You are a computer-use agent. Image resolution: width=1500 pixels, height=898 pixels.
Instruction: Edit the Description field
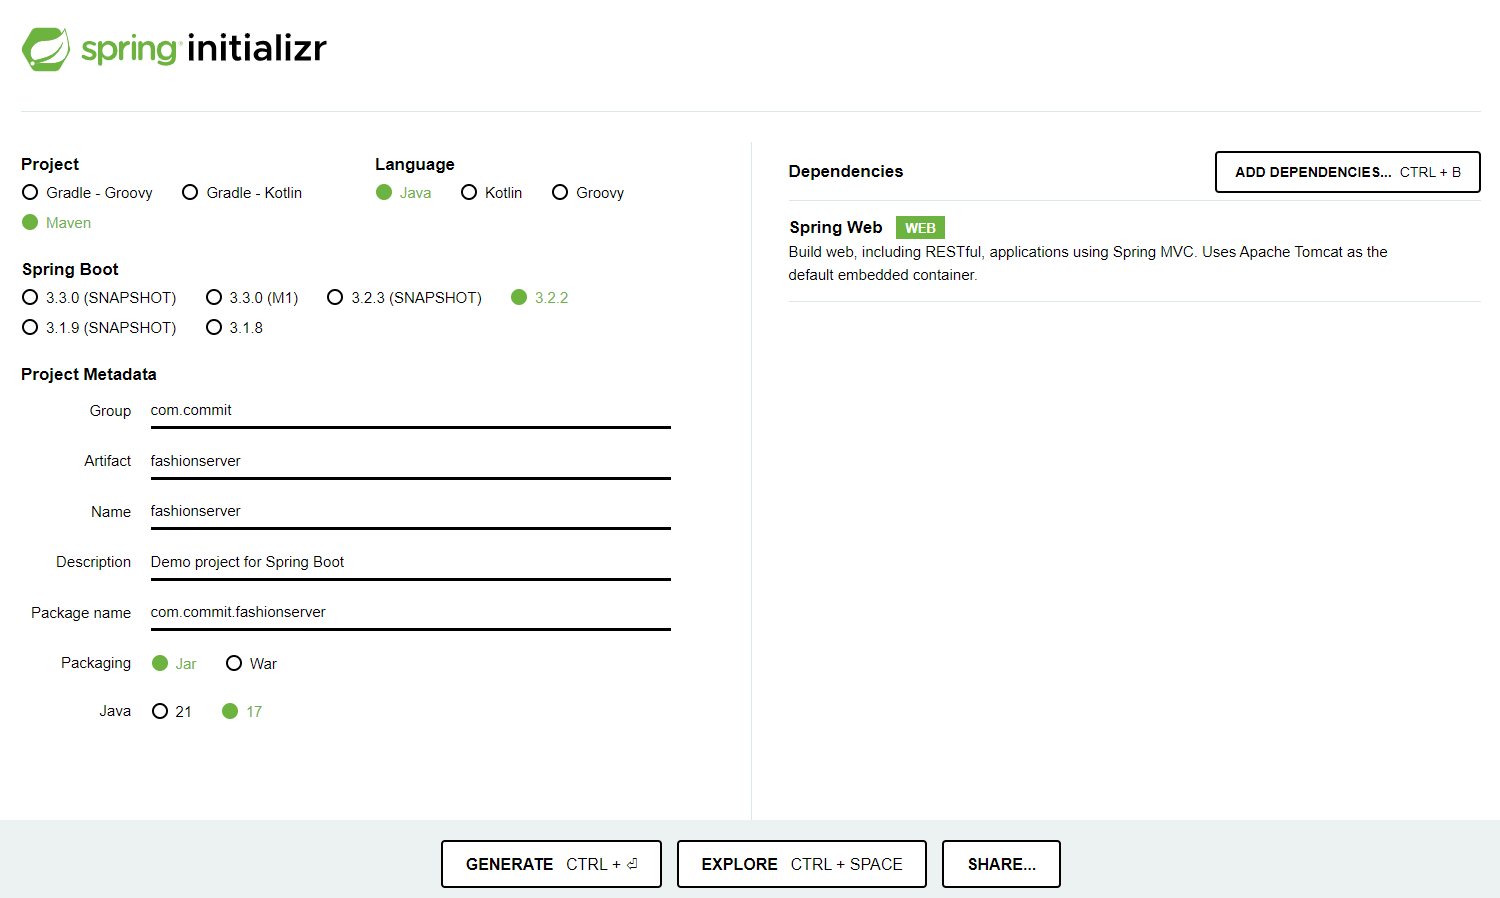pos(410,562)
